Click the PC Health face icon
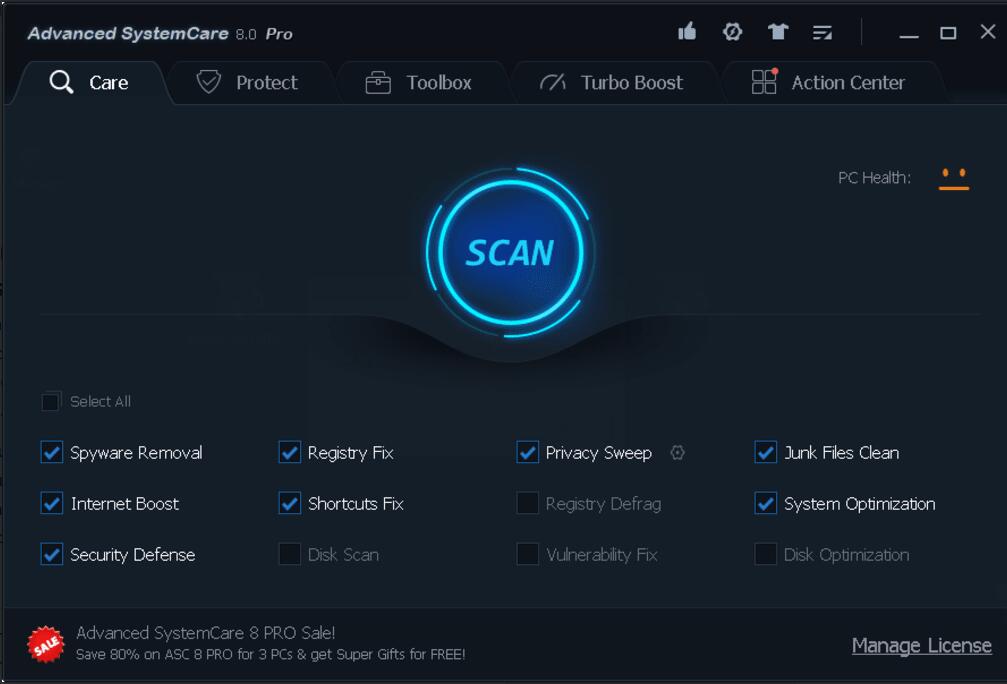1007x684 pixels. coord(953,178)
